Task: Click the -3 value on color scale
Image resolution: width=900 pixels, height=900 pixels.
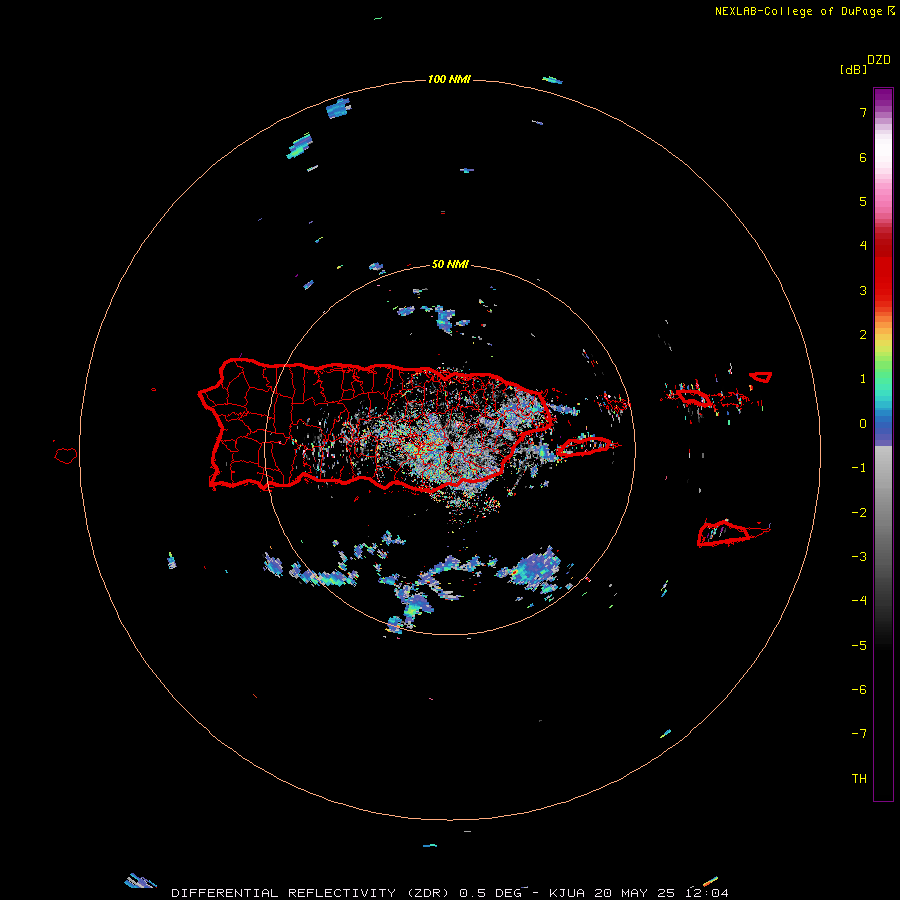Action: pyautogui.click(x=859, y=557)
